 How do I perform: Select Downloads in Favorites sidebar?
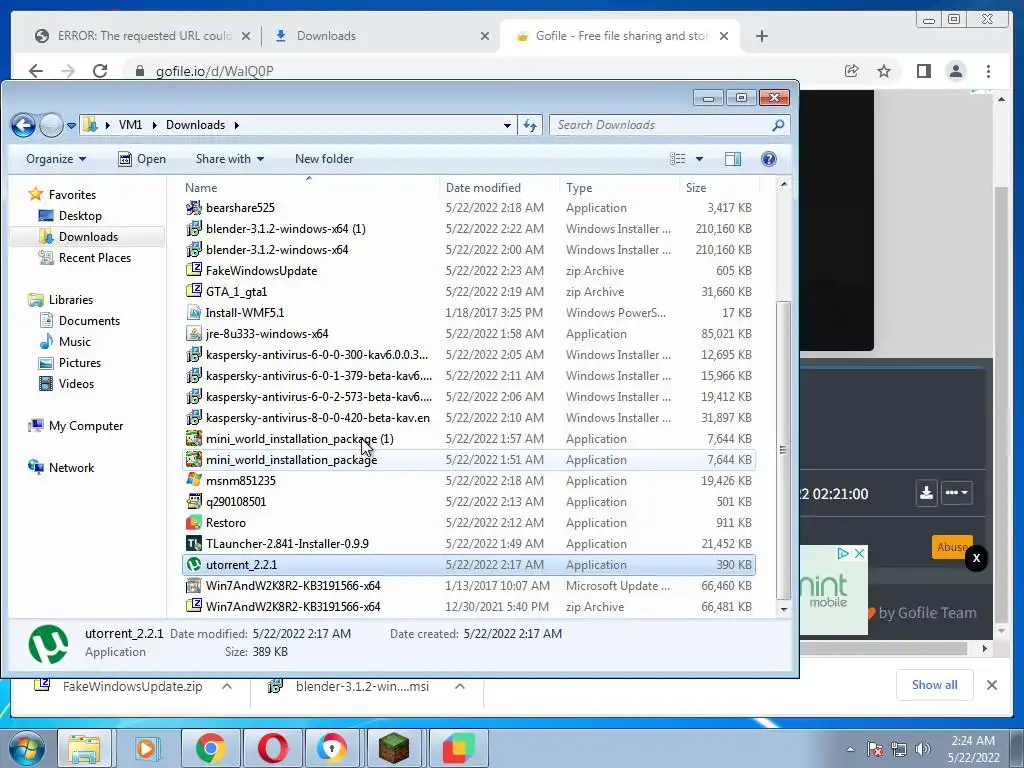[88, 236]
